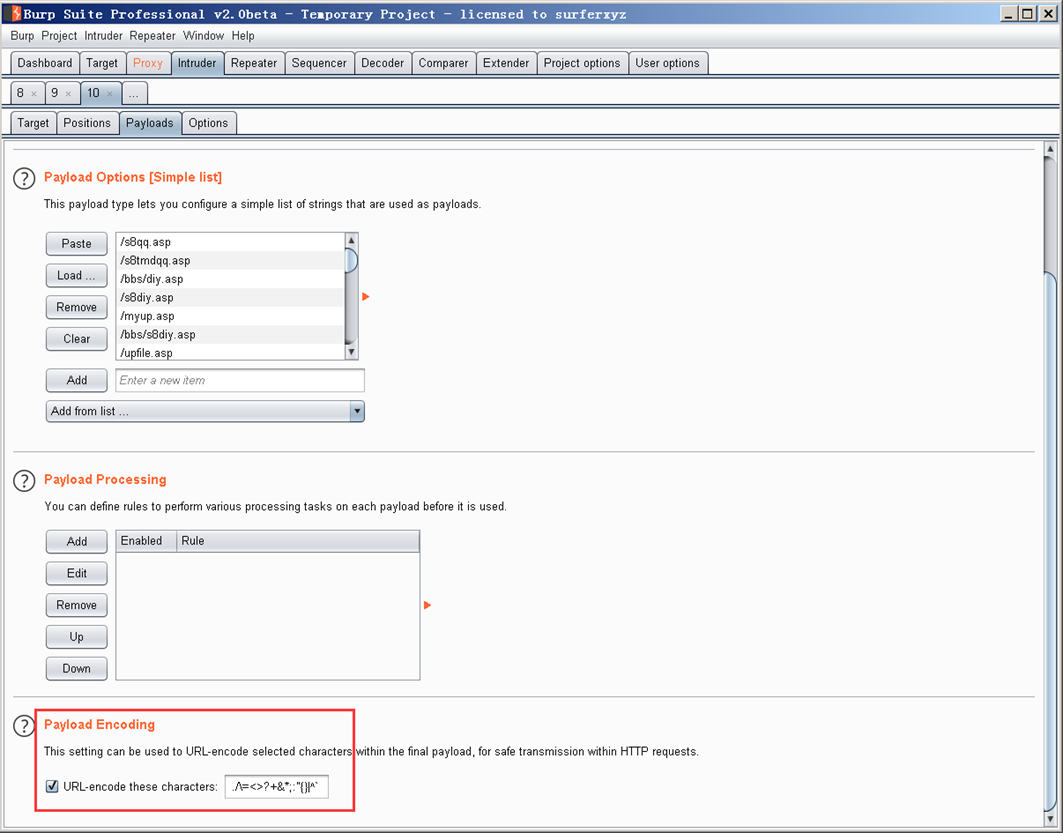Open the Repeater menu
1063x833 pixels.
click(153, 36)
